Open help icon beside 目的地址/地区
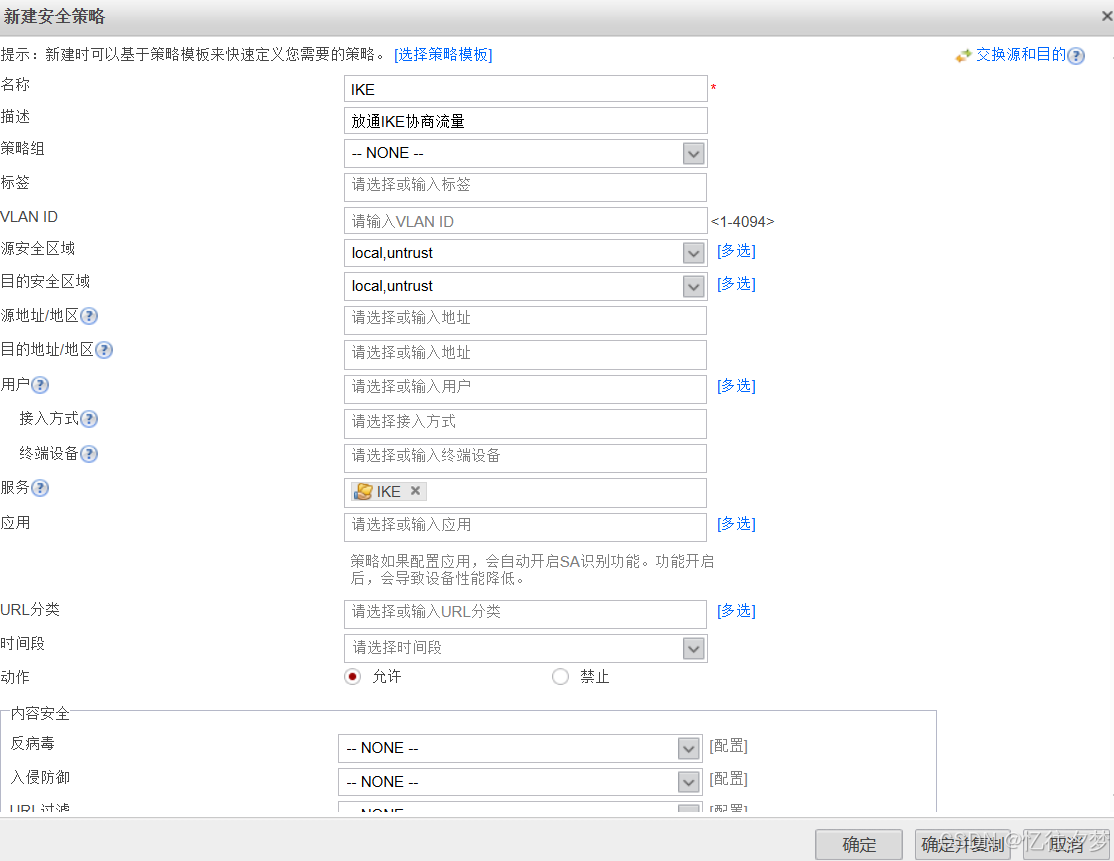Screen dimensions: 1114x861 click(104, 350)
